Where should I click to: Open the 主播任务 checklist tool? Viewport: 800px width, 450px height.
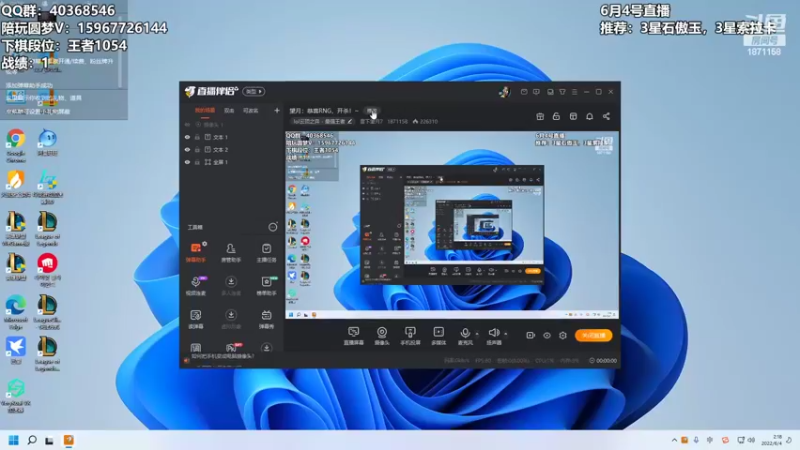pyautogui.click(x=266, y=252)
